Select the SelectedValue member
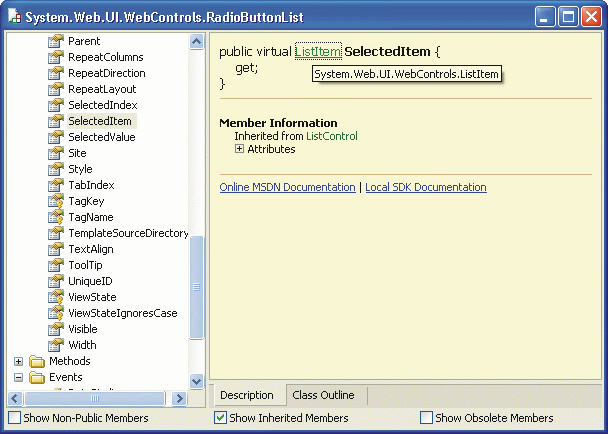 (x=102, y=137)
